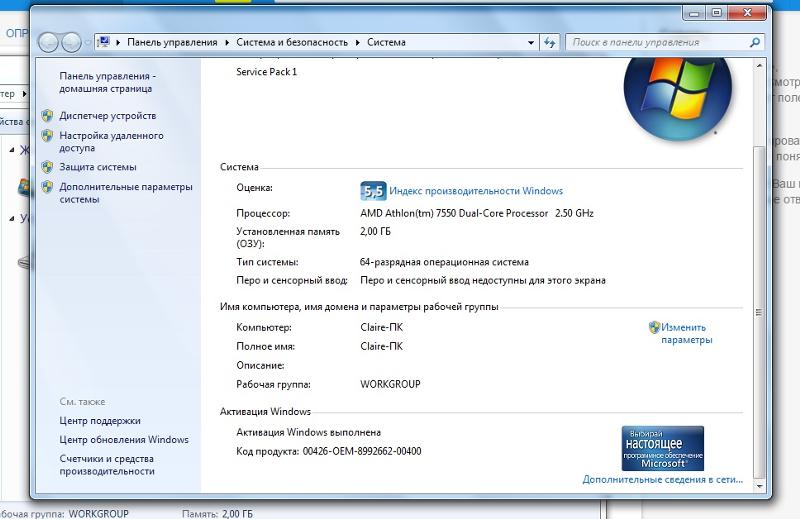The width and height of the screenshot is (800, 519).
Task: Close the System window
Action: coord(747,13)
